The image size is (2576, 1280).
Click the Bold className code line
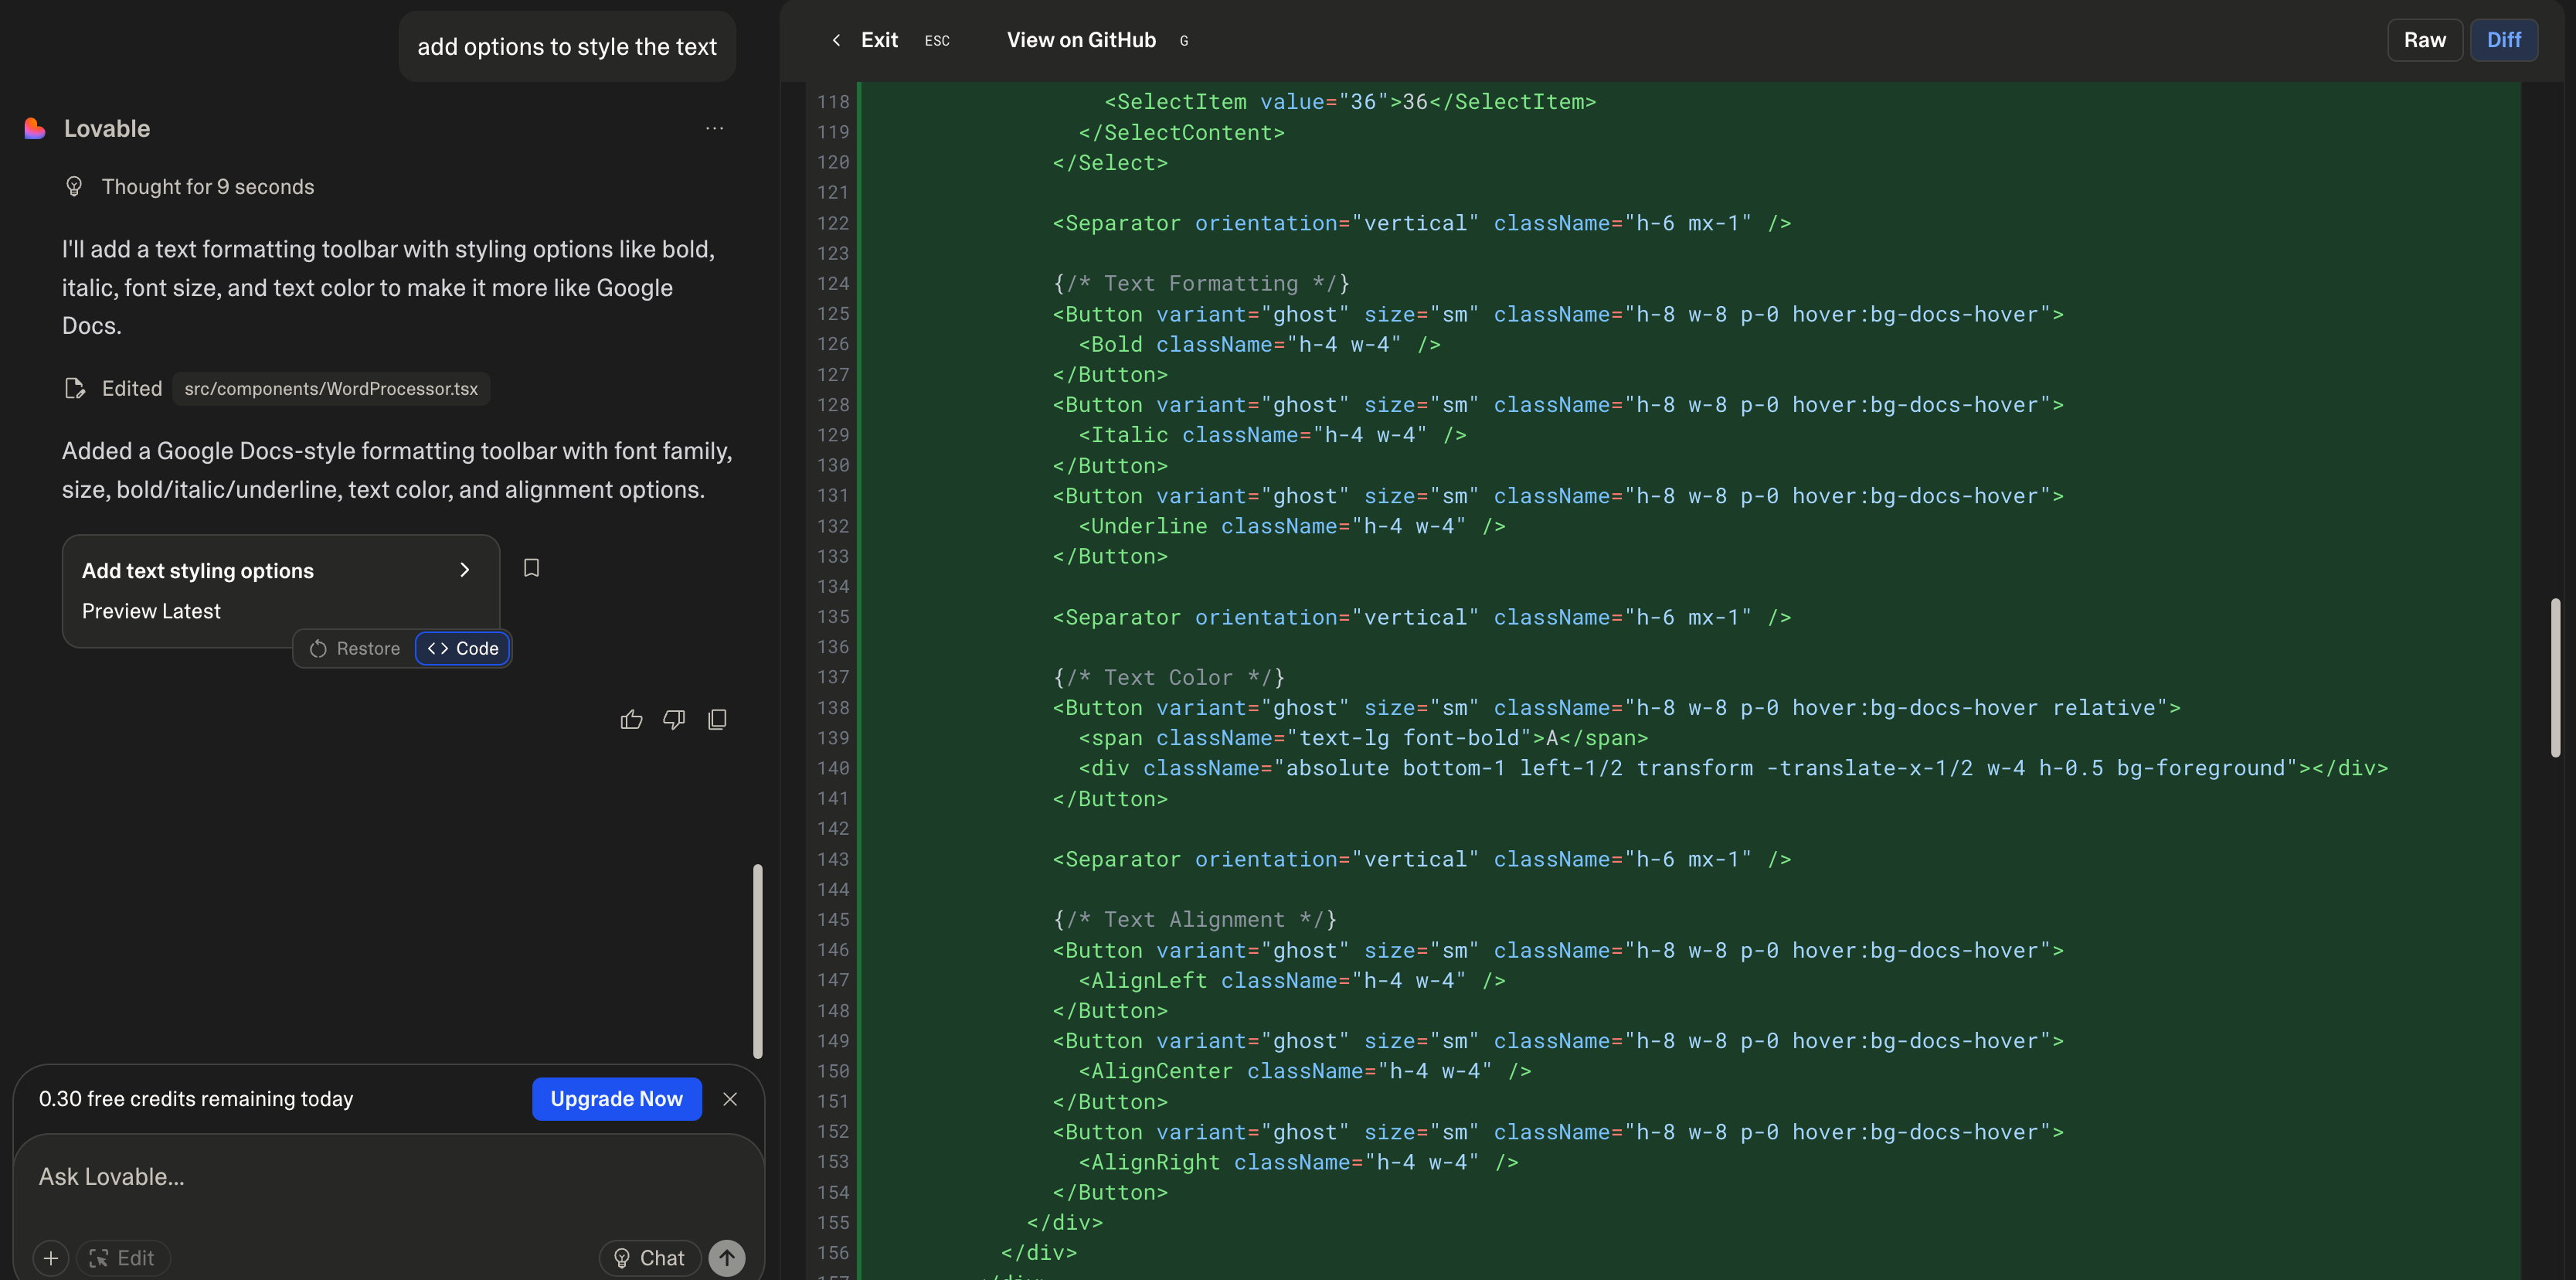(1259, 344)
